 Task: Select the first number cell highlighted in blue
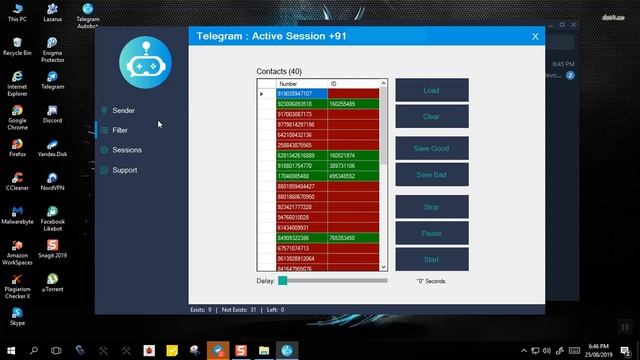[302, 93]
